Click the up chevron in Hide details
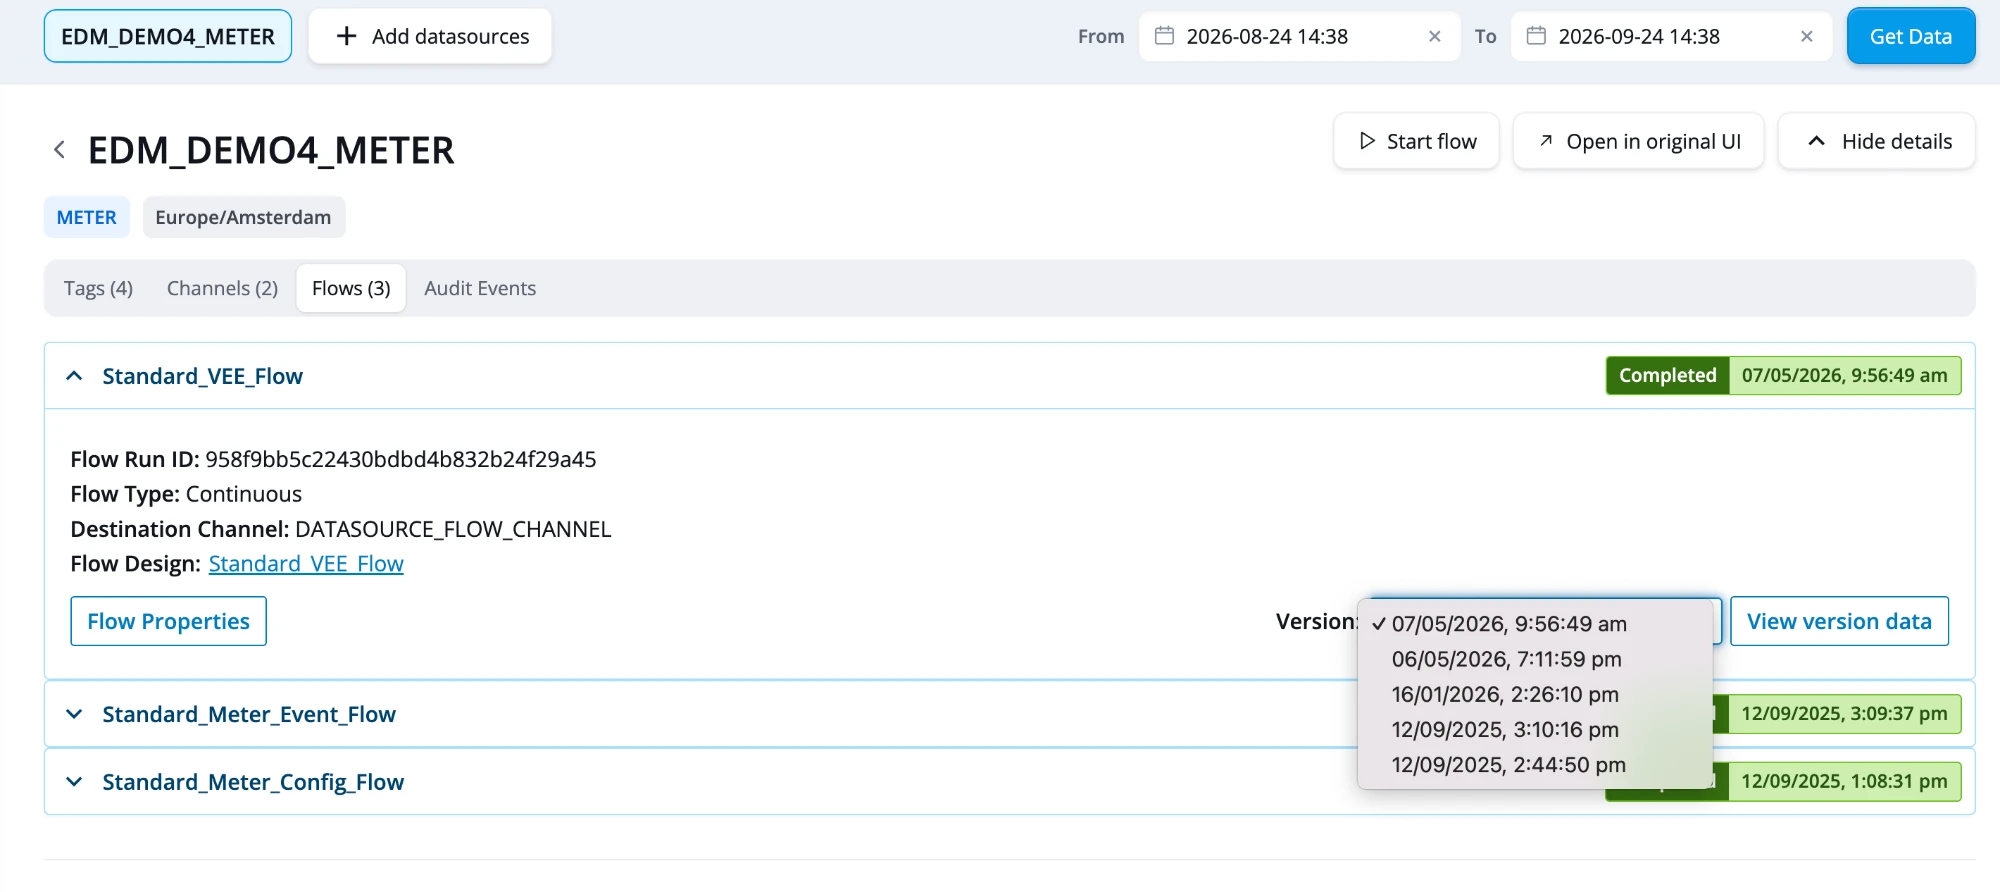Screen dimensions: 2000x892 [1817, 141]
